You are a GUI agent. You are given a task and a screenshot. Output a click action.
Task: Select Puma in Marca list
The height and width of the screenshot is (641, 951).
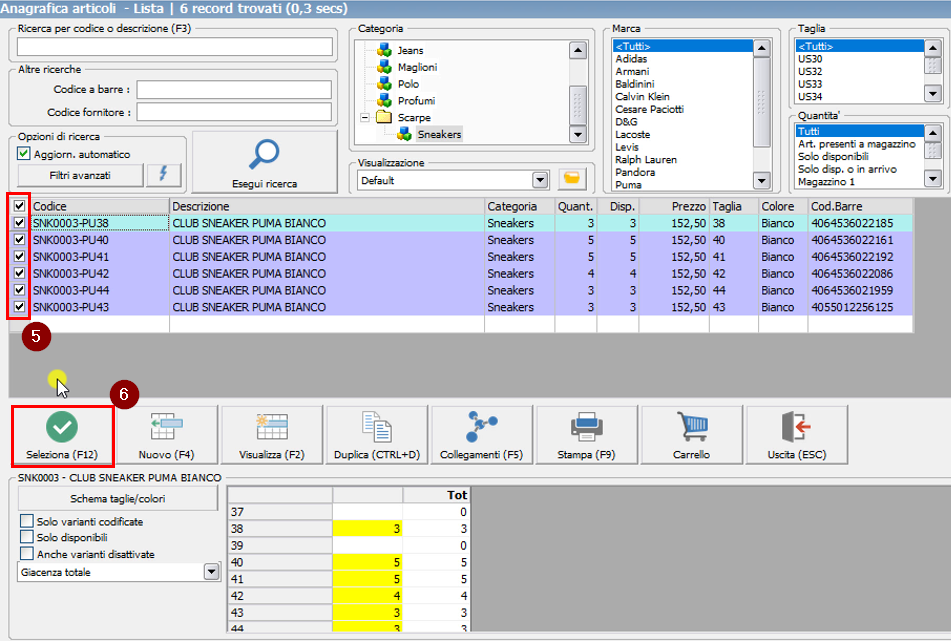(x=628, y=184)
